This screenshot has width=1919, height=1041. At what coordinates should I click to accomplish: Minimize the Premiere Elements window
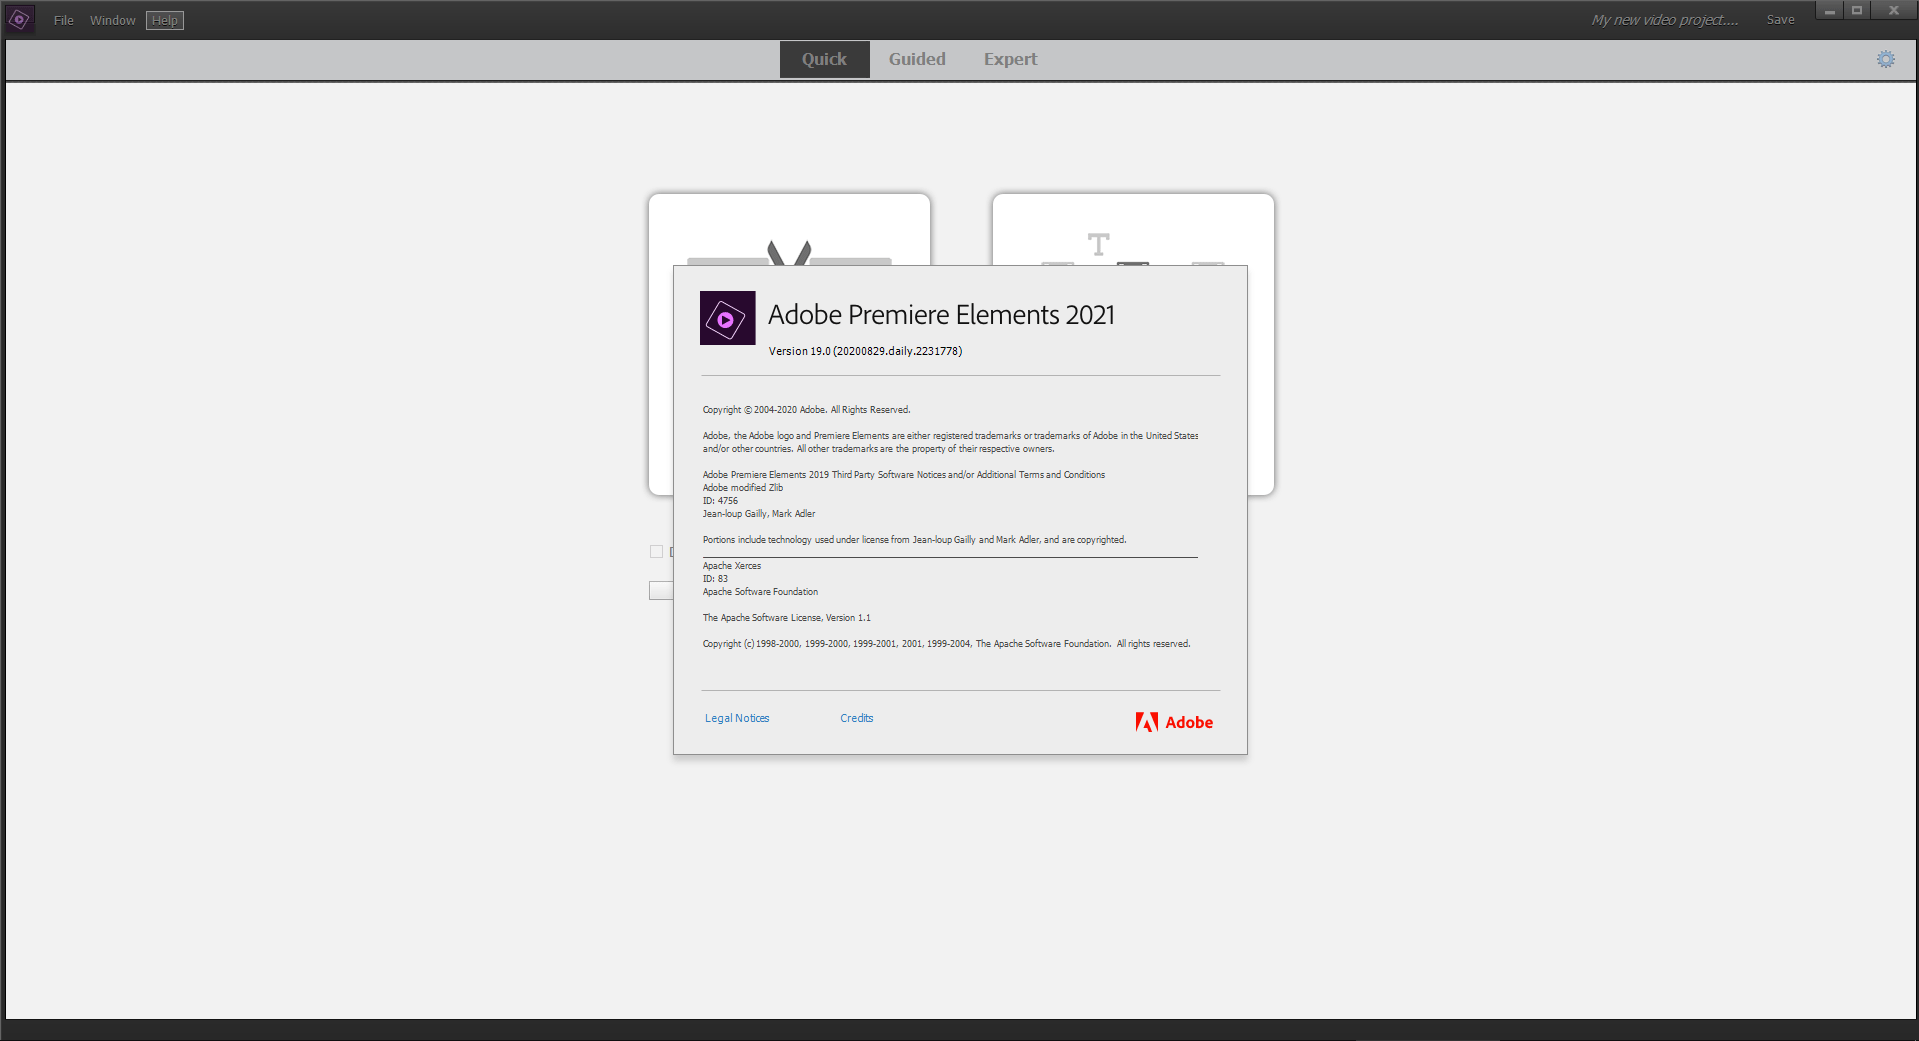1829,11
